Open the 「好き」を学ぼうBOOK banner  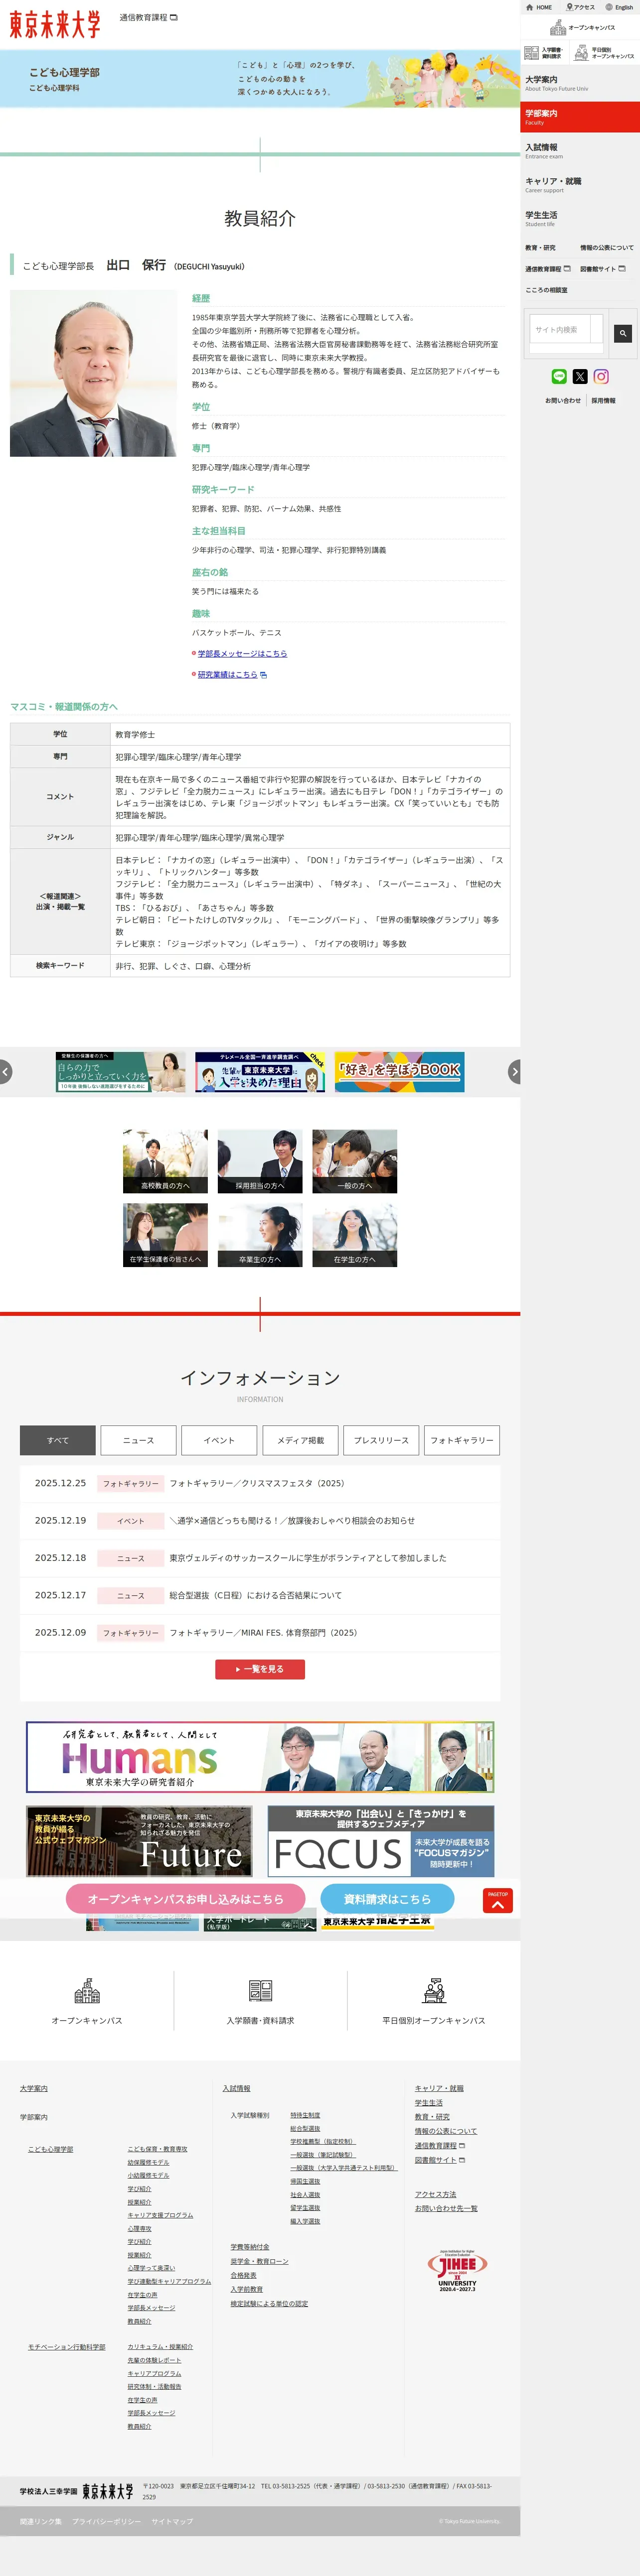[x=400, y=1072]
